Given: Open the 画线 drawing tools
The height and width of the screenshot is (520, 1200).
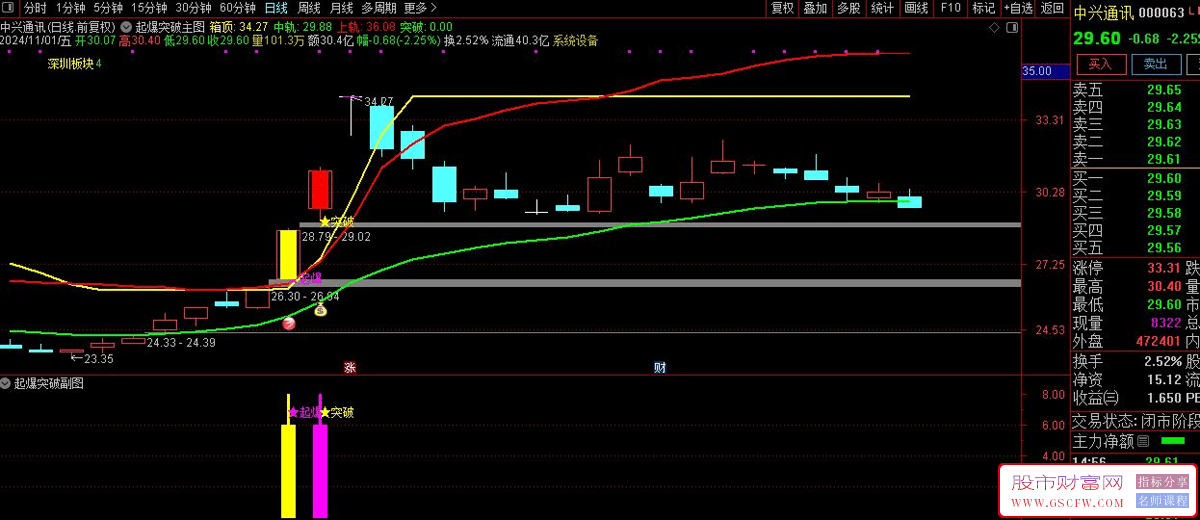Looking at the screenshot, I should point(916,8).
